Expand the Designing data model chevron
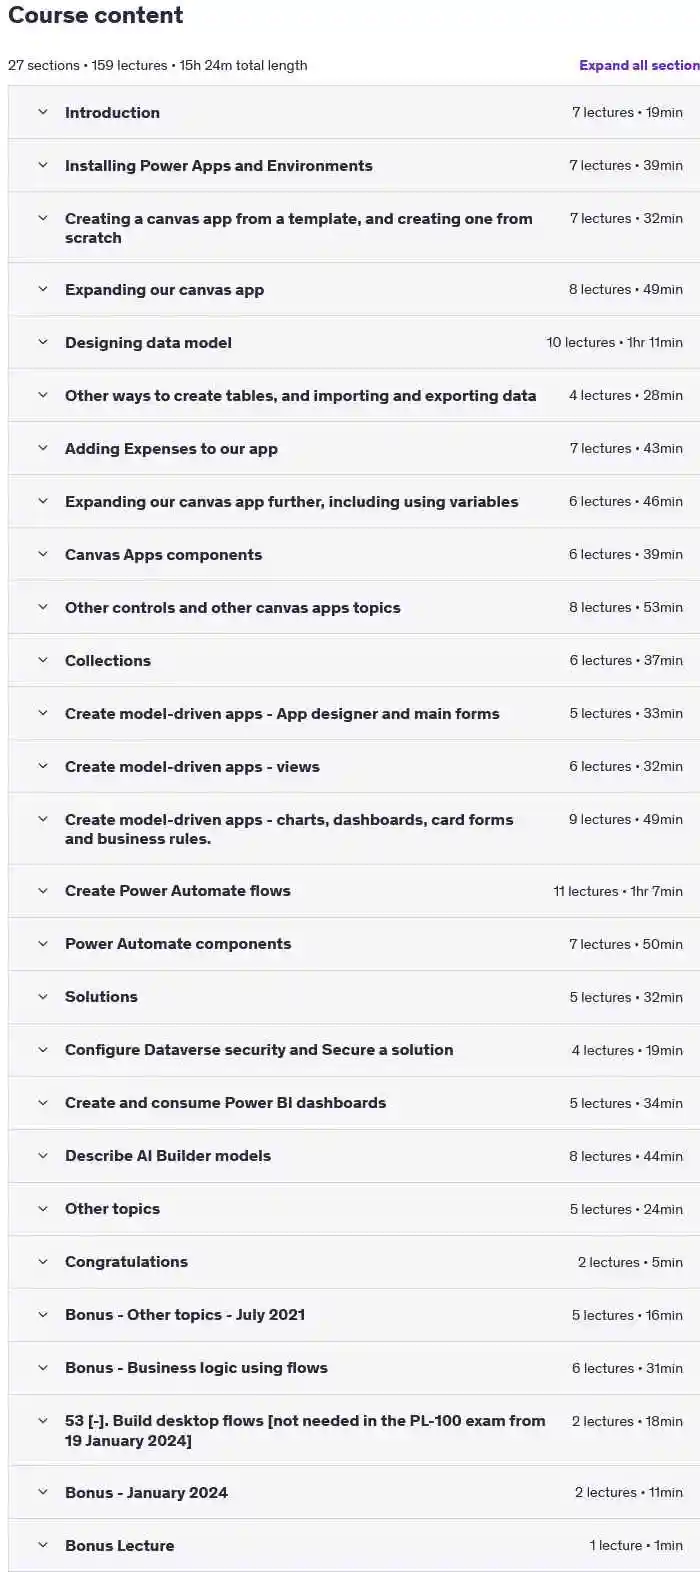 pyautogui.click(x=43, y=342)
